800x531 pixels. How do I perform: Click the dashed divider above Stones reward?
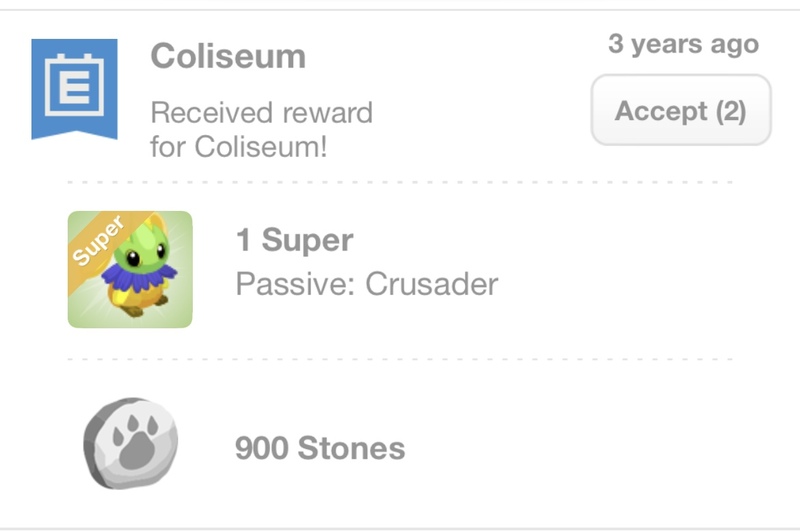400,358
